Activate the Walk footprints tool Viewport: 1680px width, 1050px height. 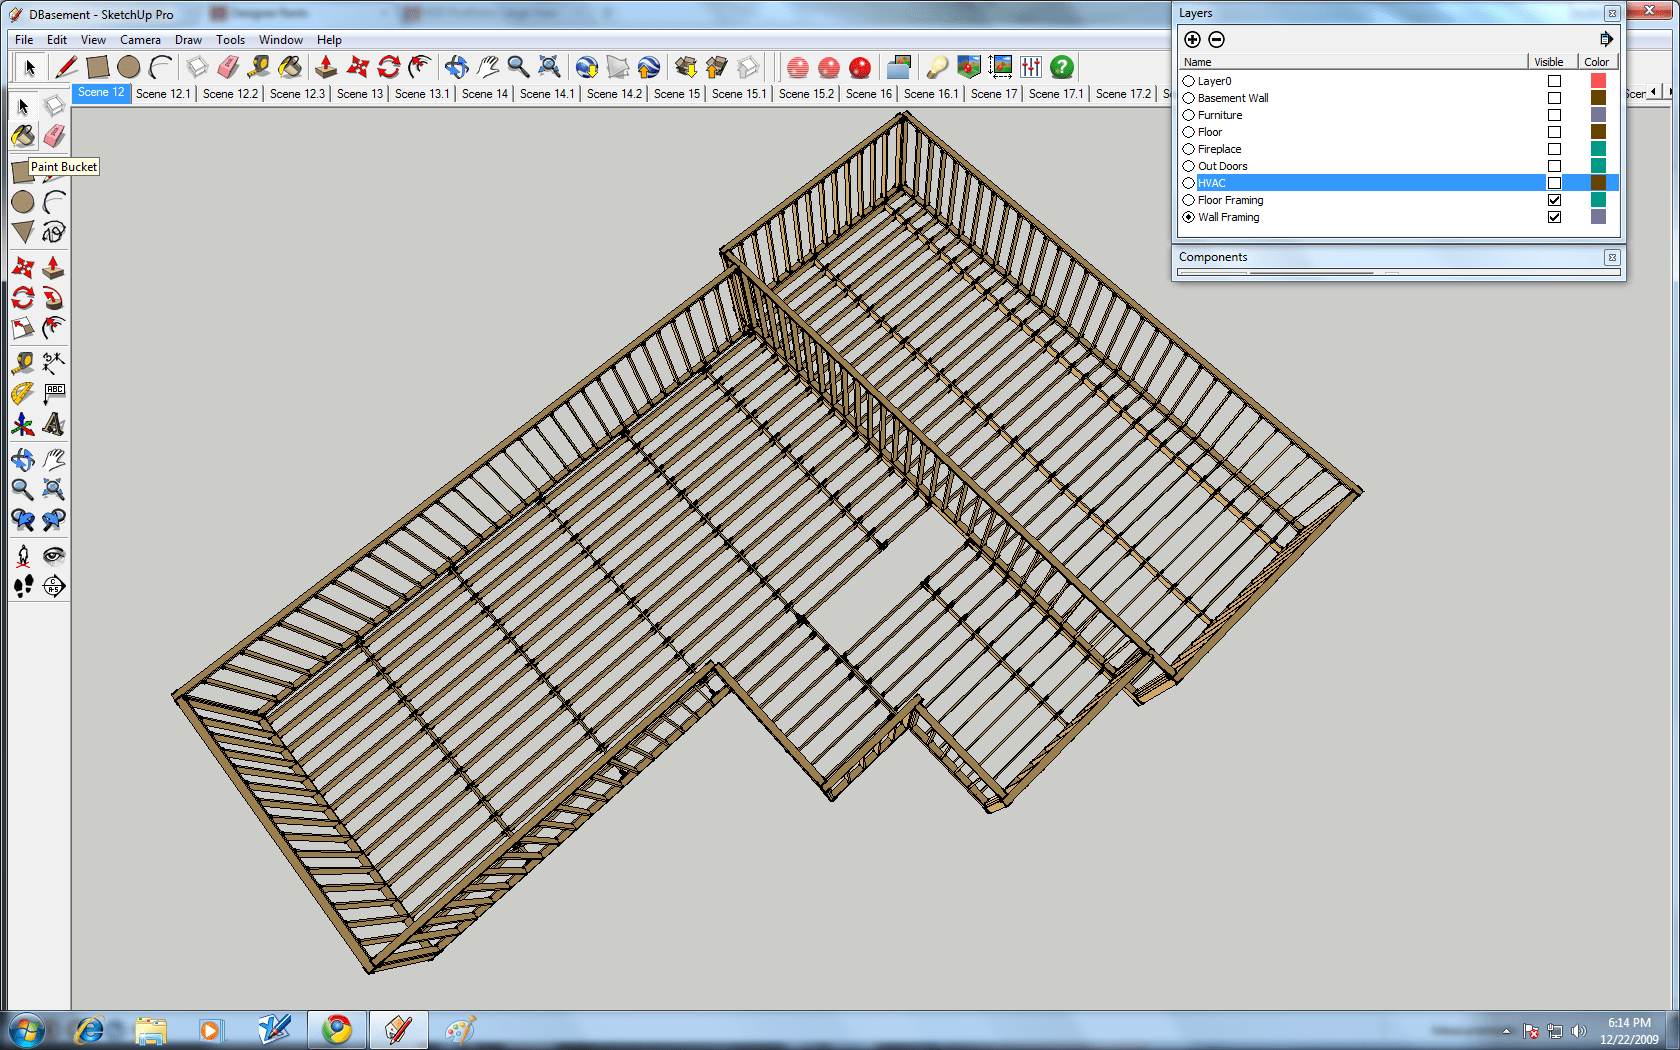point(23,586)
